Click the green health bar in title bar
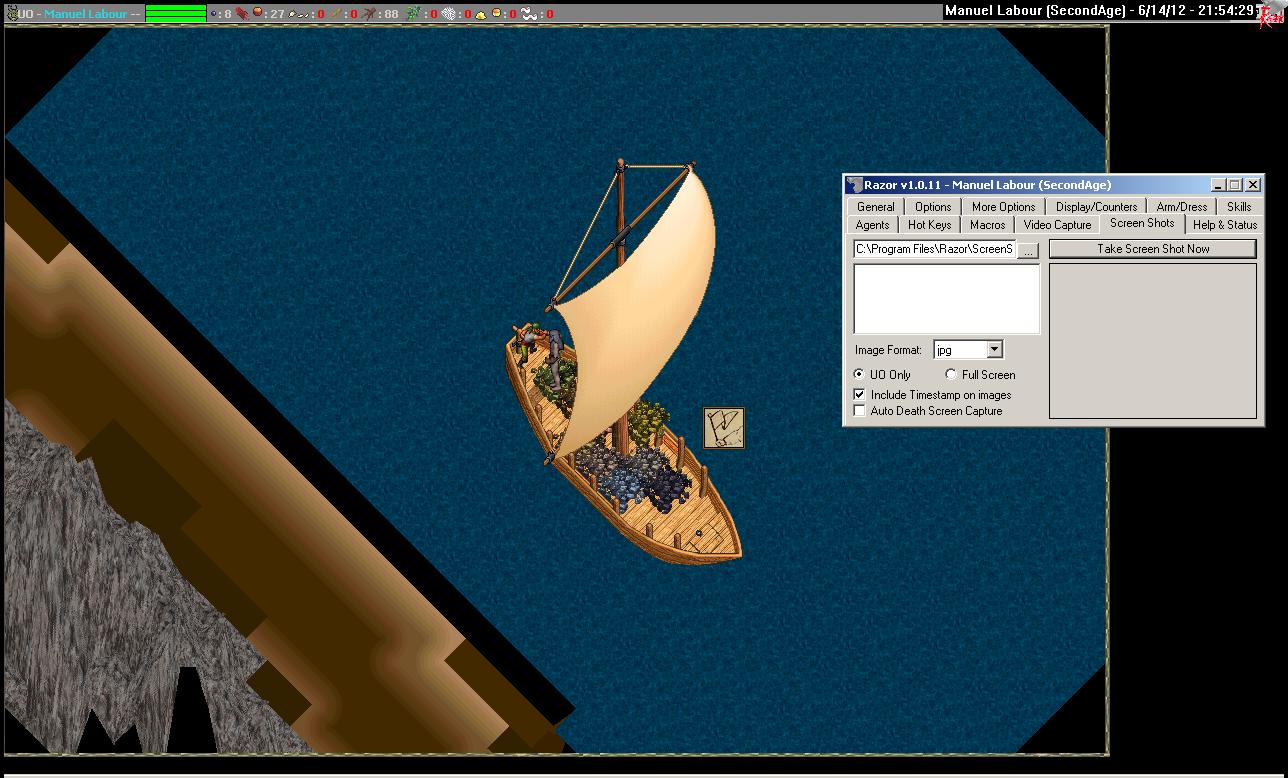Viewport: 1288px width, 778px height. (176, 14)
